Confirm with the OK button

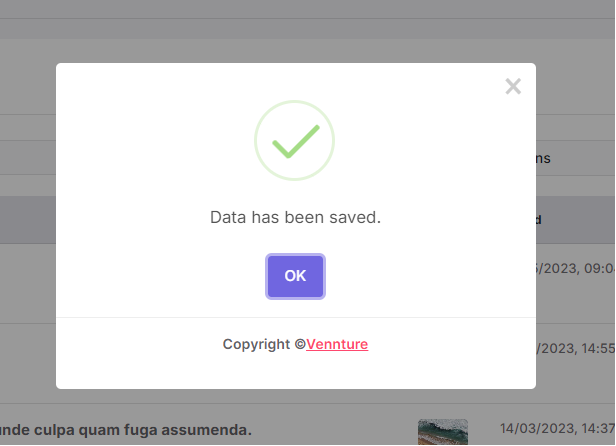[x=295, y=276]
